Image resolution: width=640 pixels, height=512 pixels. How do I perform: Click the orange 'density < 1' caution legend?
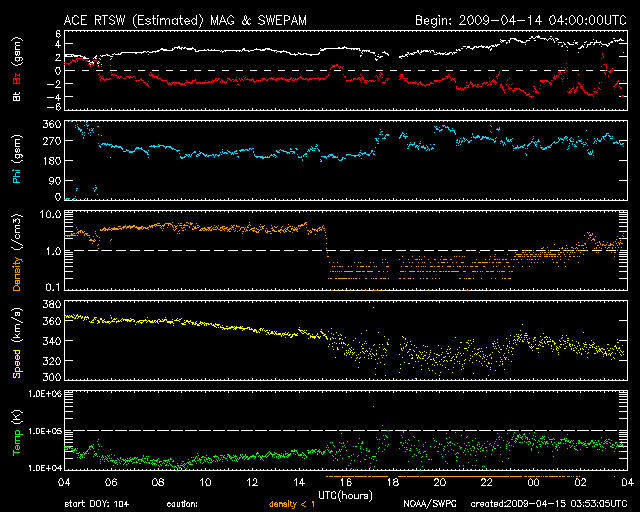pos(290,504)
